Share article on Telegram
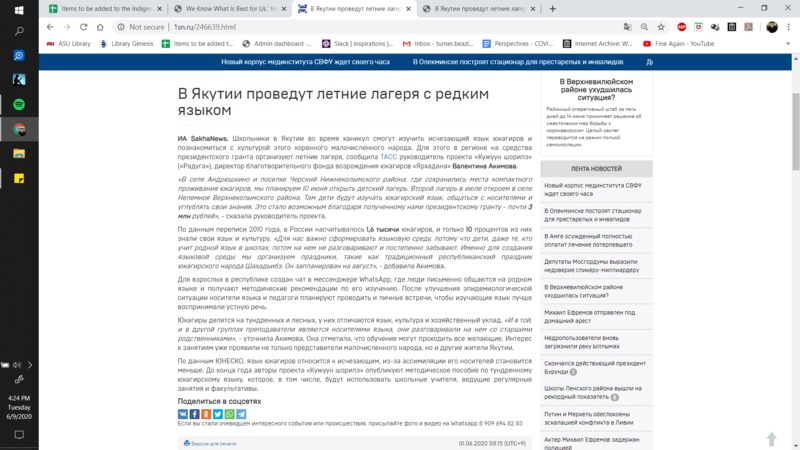The image size is (800, 450). tap(241, 414)
